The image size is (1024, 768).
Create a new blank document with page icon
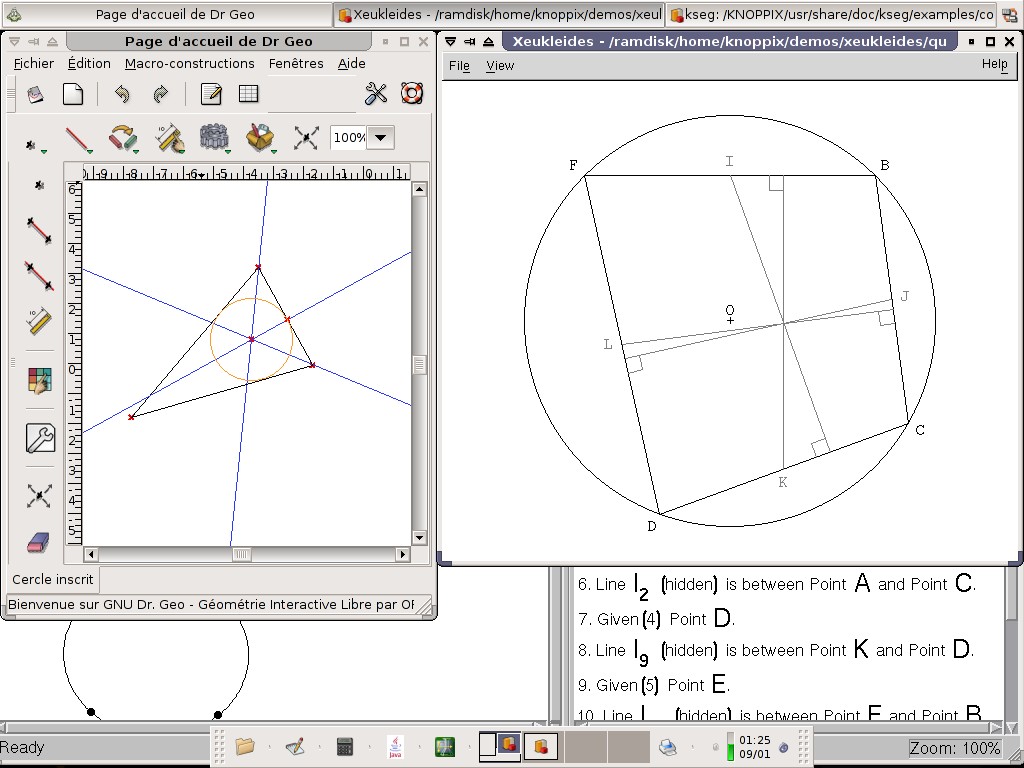pyautogui.click(x=73, y=94)
